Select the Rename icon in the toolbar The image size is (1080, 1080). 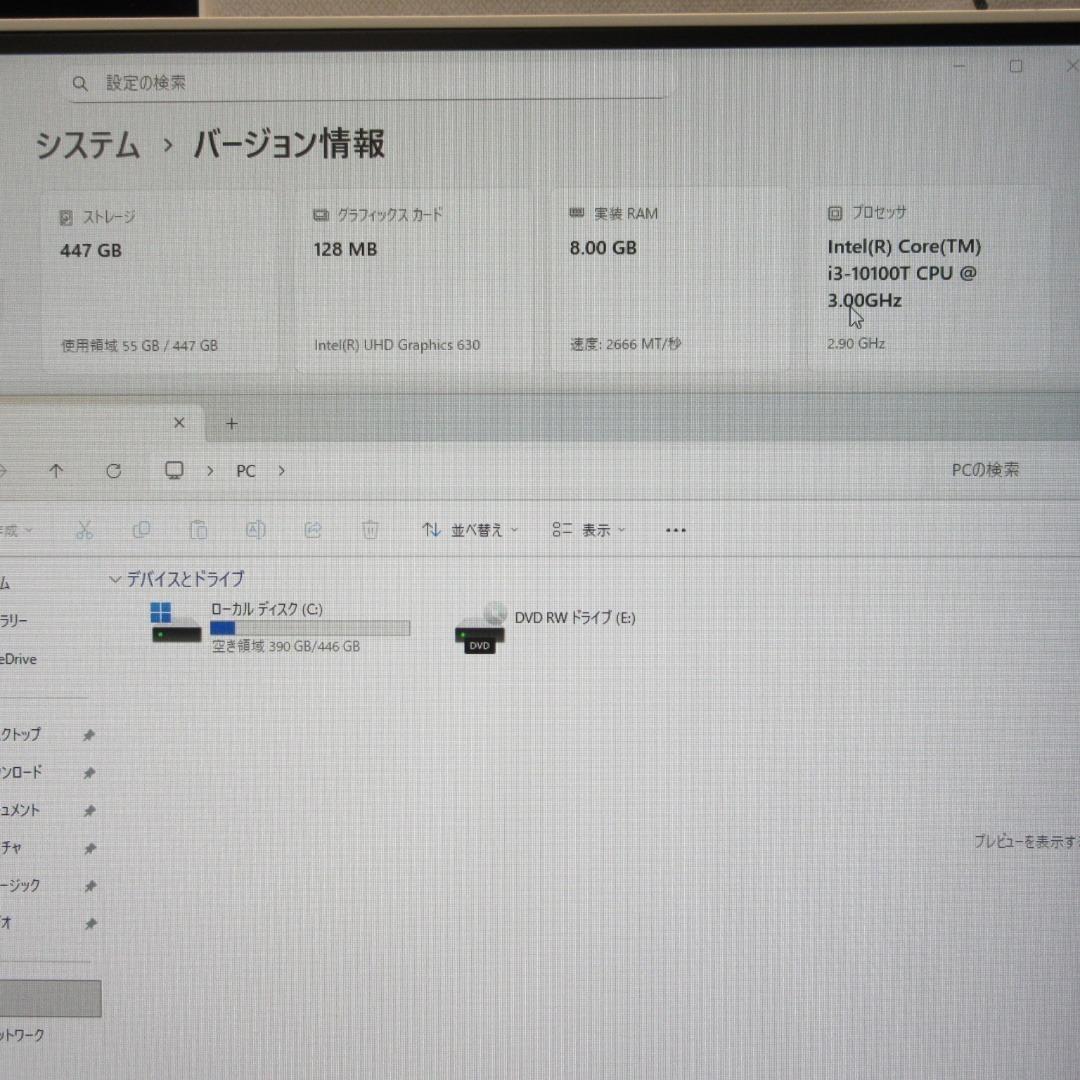tap(255, 529)
